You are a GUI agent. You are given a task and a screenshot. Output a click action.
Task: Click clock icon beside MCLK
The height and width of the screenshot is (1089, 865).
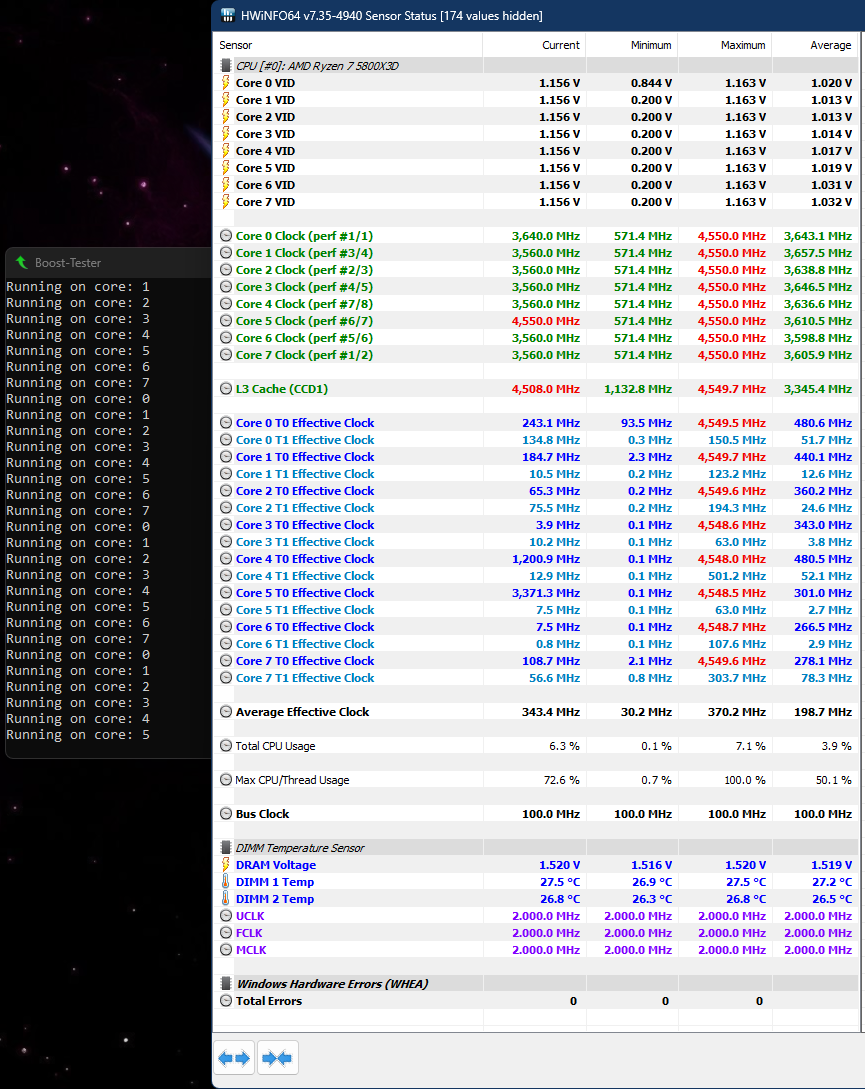pos(226,950)
